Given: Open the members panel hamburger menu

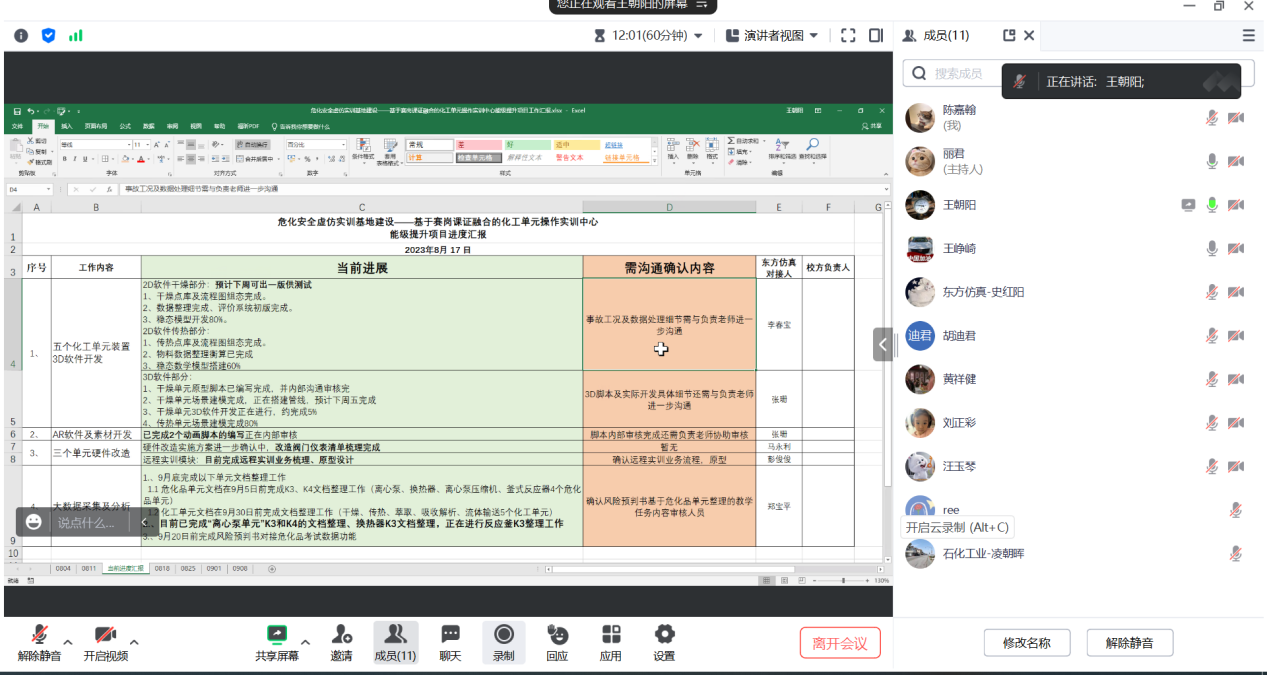Looking at the screenshot, I should pyautogui.click(x=1248, y=35).
